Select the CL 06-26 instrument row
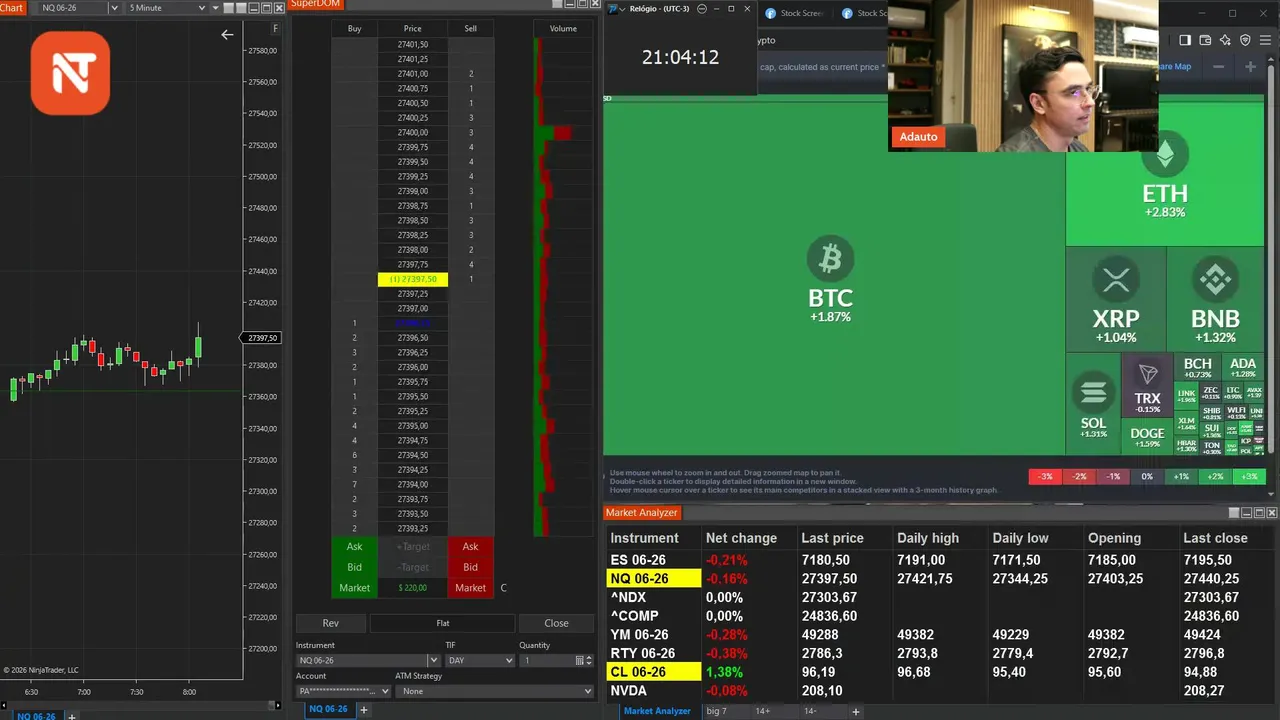Viewport: 1280px width, 720px height. click(940, 672)
